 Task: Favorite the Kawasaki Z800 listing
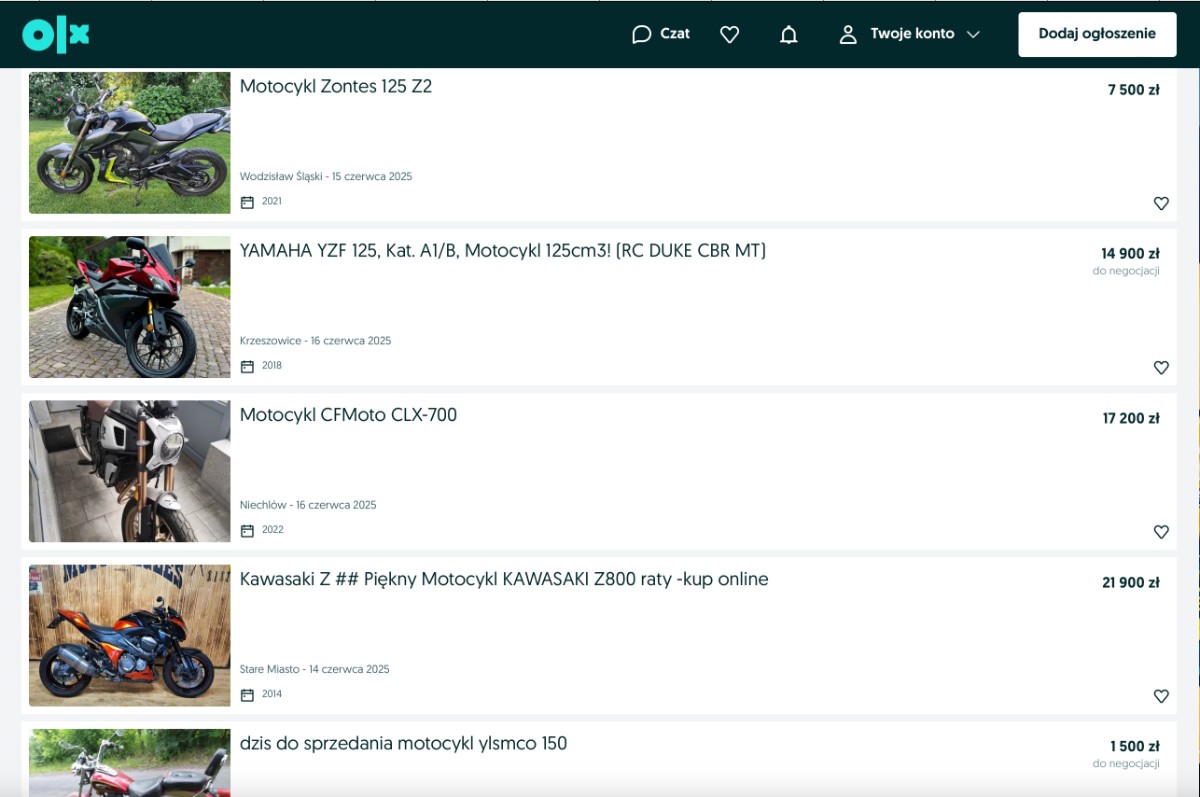pyautogui.click(x=1161, y=696)
